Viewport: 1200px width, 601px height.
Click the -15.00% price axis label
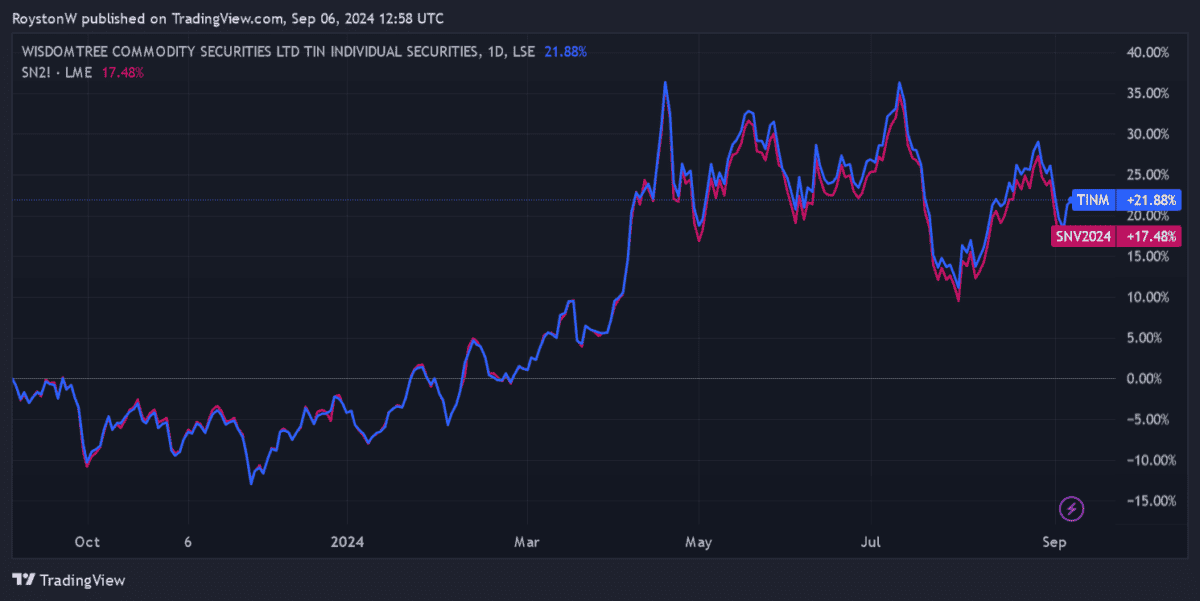point(1143,501)
